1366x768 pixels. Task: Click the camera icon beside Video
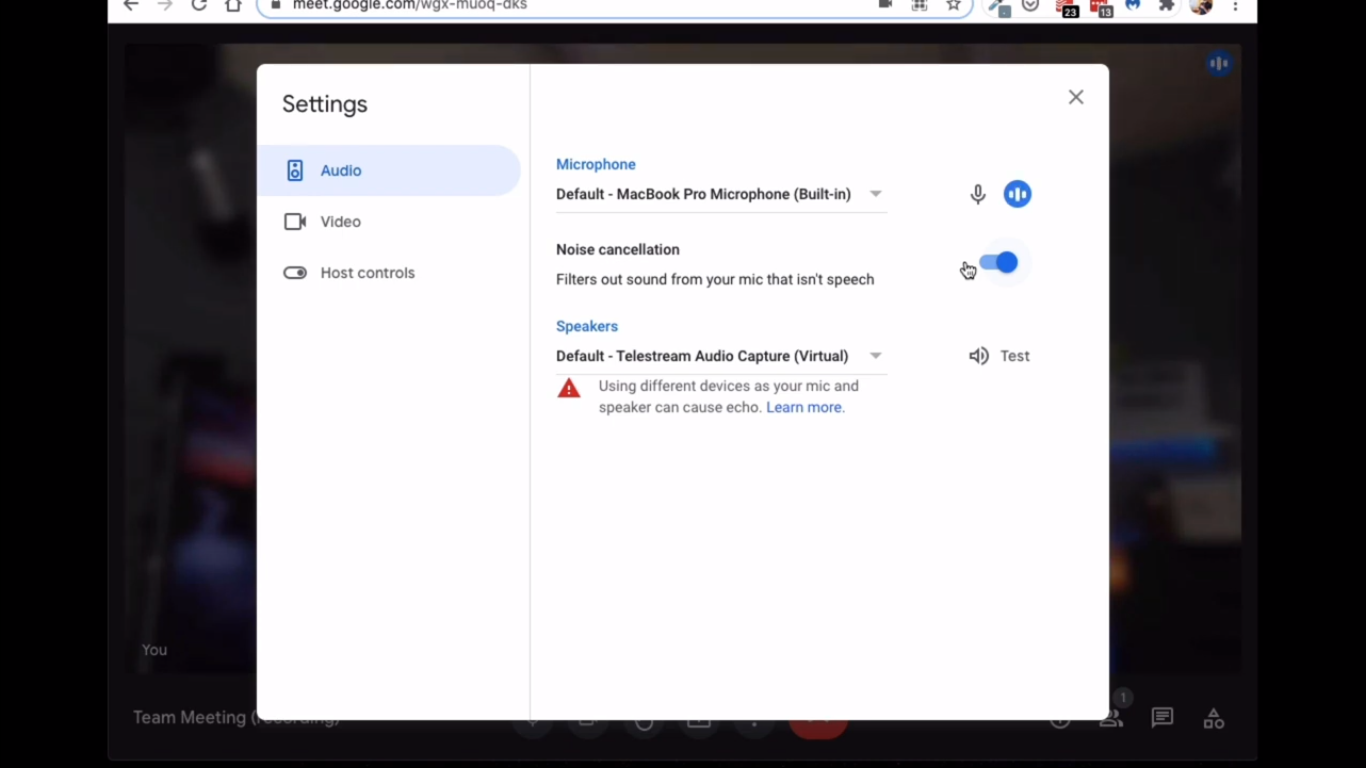295,222
